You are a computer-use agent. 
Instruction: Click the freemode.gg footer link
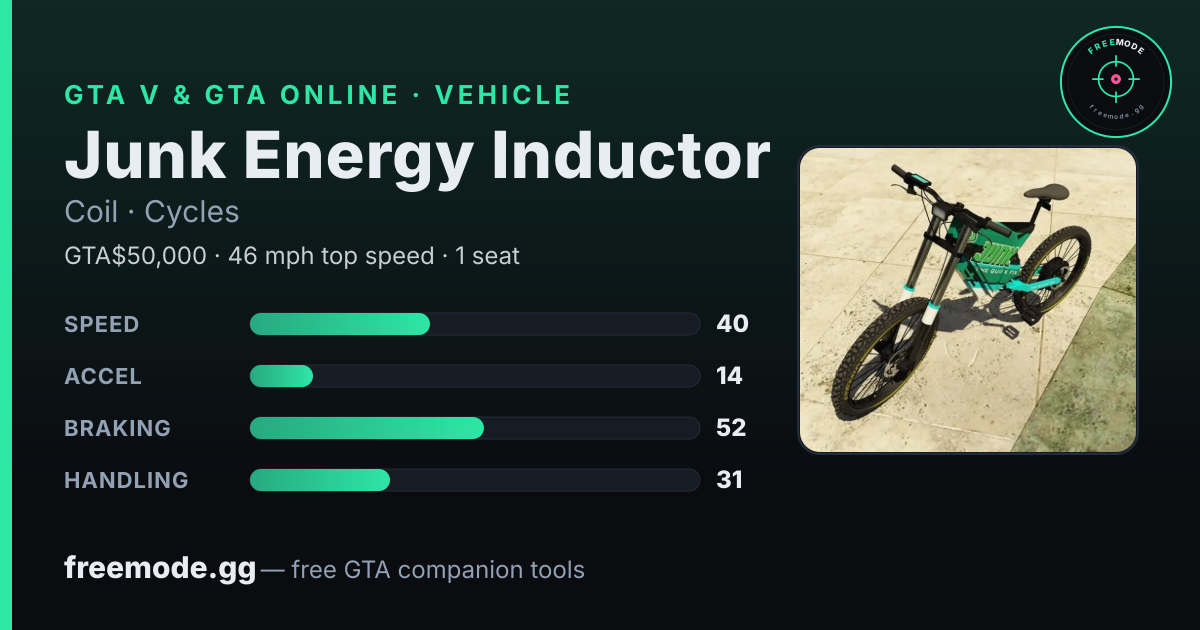tap(160, 569)
